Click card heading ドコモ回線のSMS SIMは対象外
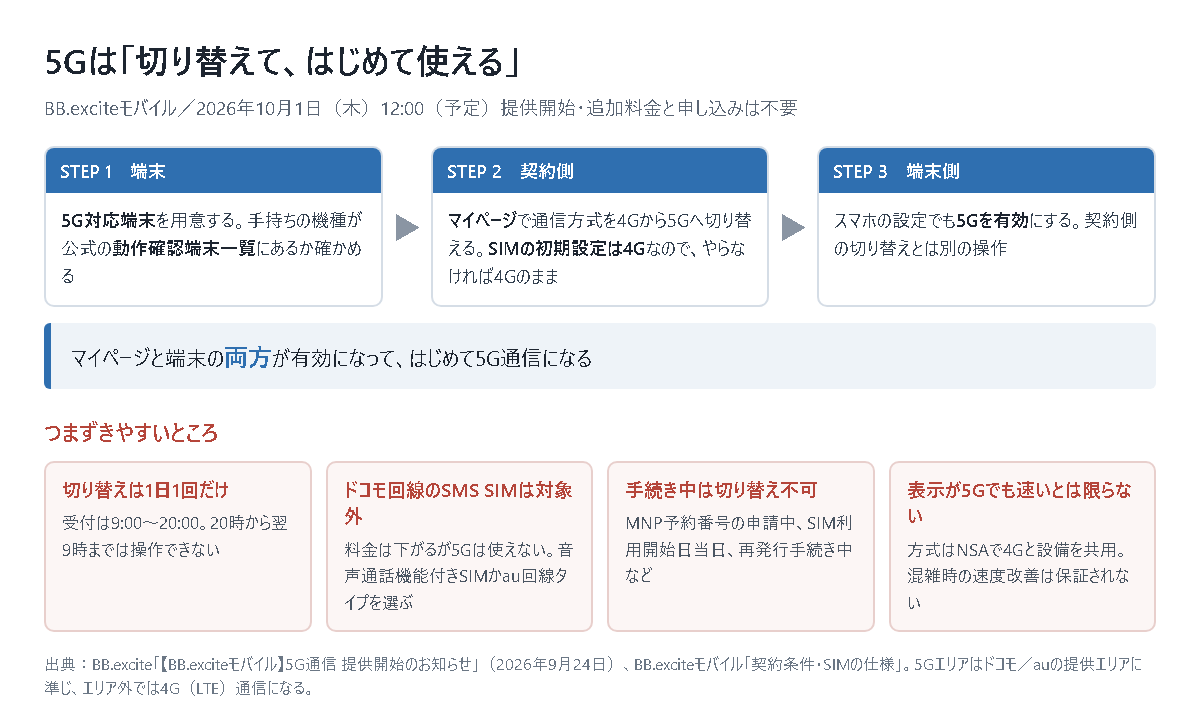Image resolution: width=1200 pixels, height=722 pixels. point(459,503)
